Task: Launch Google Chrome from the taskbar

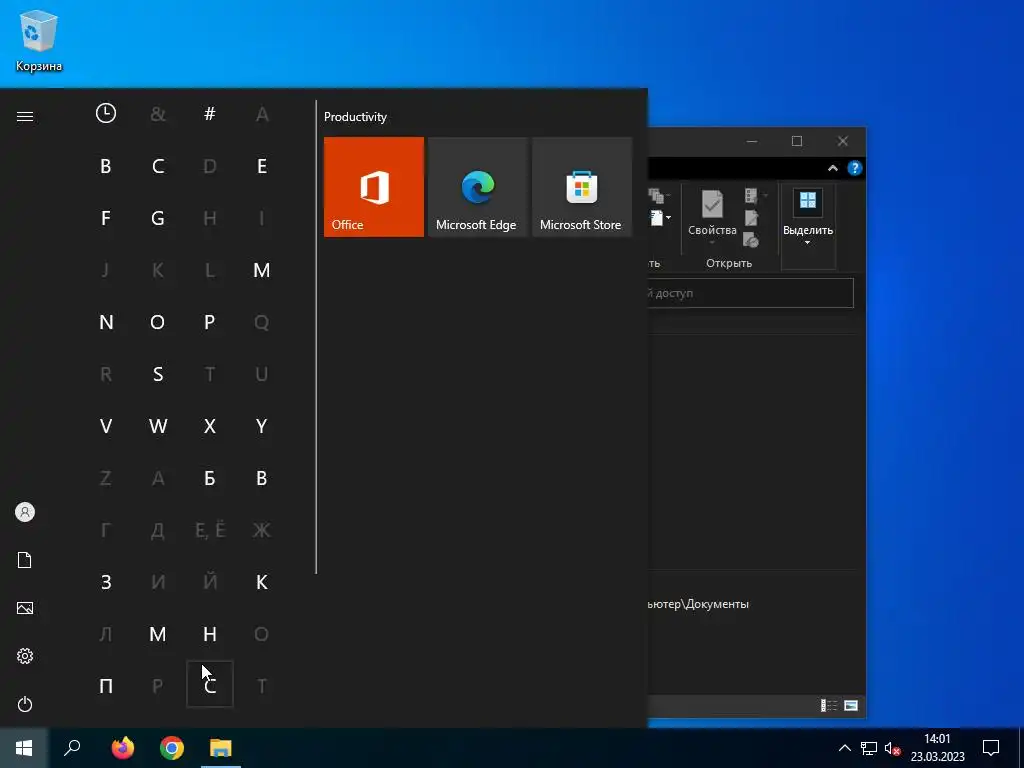Action: pos(172,748)
